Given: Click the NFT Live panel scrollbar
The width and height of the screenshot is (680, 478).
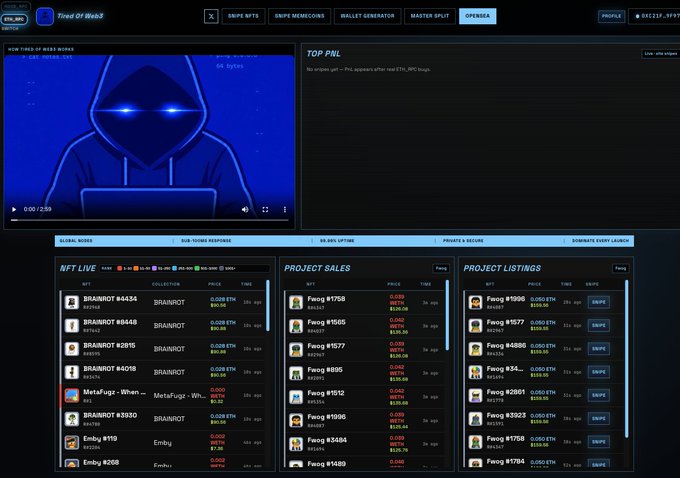Looking at the screenshot, I should pyautogui.click(x=268, y=306).
